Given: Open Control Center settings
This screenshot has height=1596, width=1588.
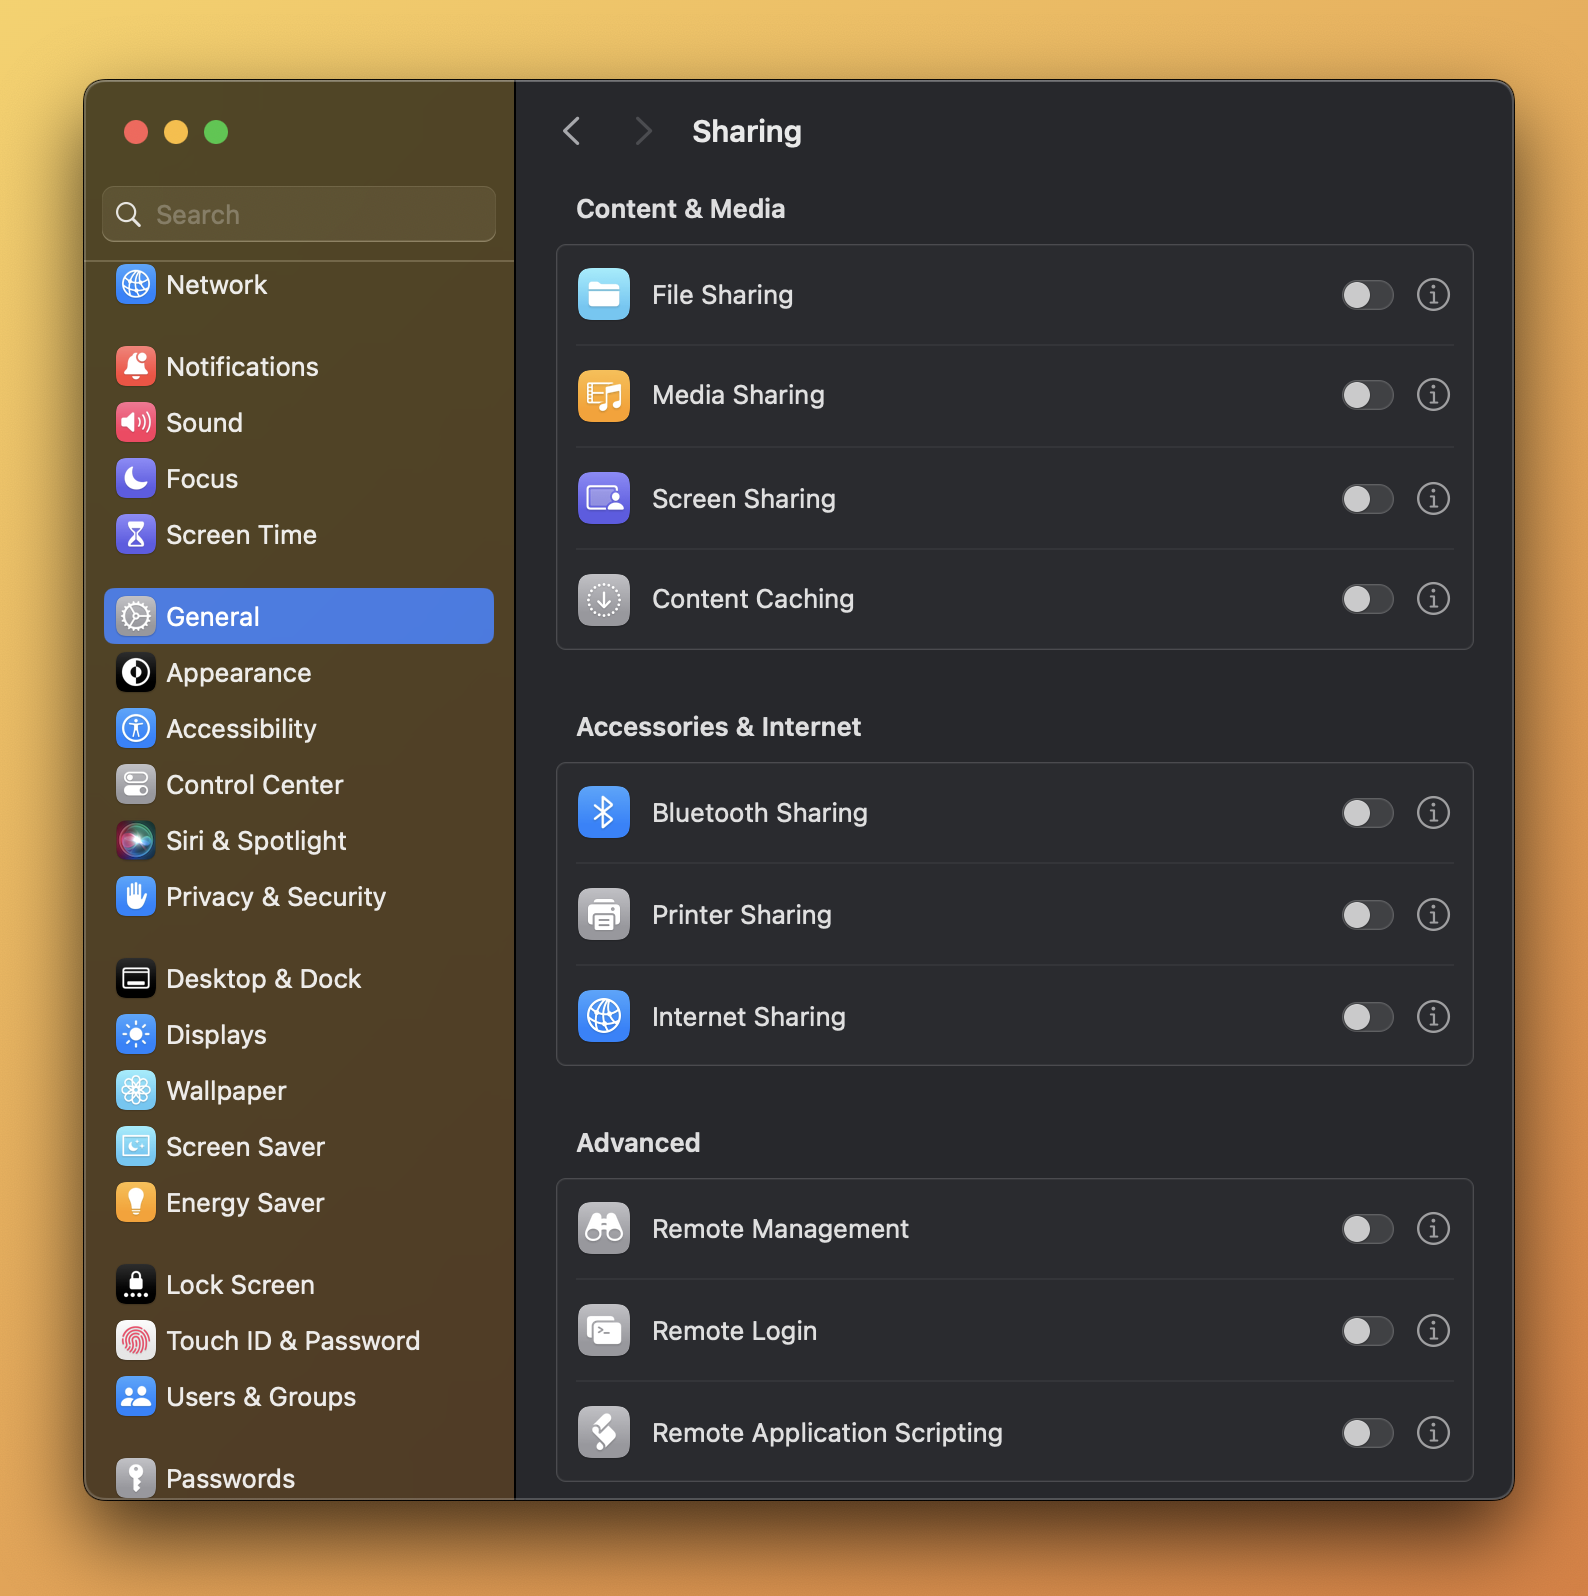Looking at the screenshot, I should (299, 785).
